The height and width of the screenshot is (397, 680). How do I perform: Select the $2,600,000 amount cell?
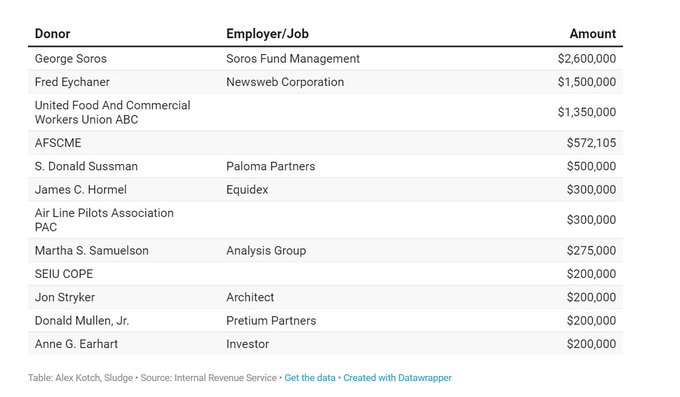point(587,59)
